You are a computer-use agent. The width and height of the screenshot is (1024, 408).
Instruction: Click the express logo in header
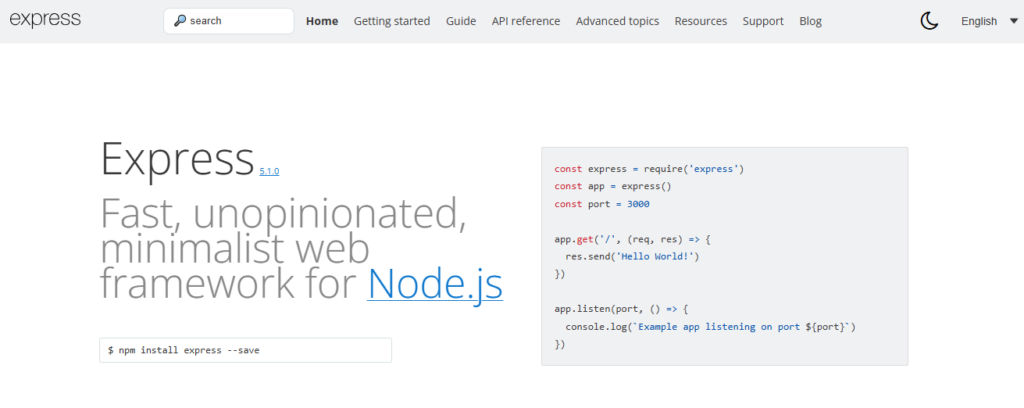(x=45, y=20)
